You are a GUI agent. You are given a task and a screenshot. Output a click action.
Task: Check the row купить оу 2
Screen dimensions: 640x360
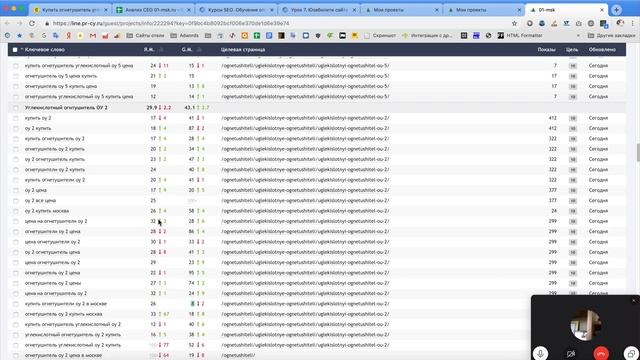pos(16,118)
